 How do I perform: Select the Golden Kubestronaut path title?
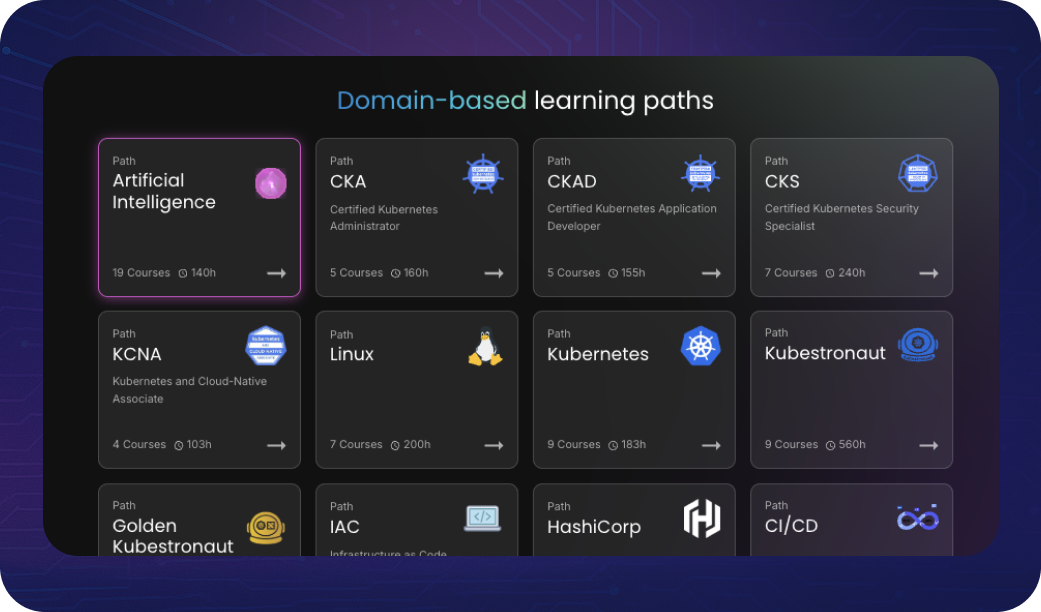tap(173, 536)
